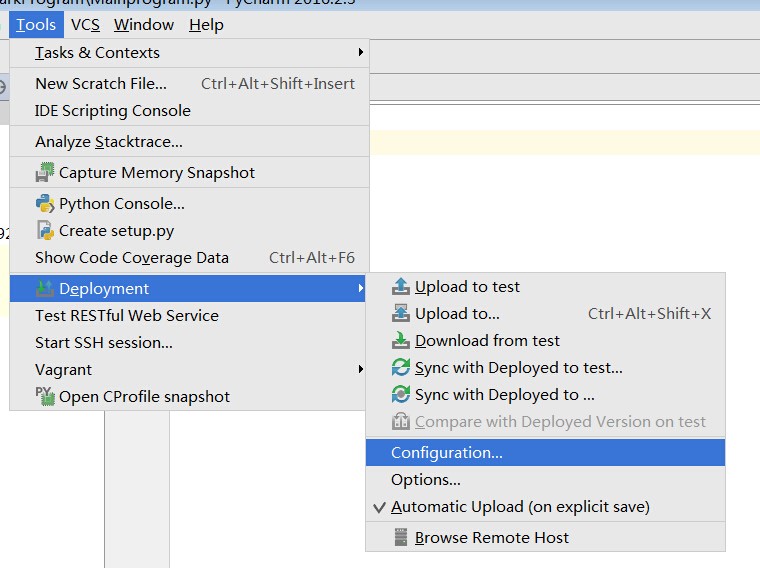
Task: Open IDE Scripting Console
Action: coord(190,110)
